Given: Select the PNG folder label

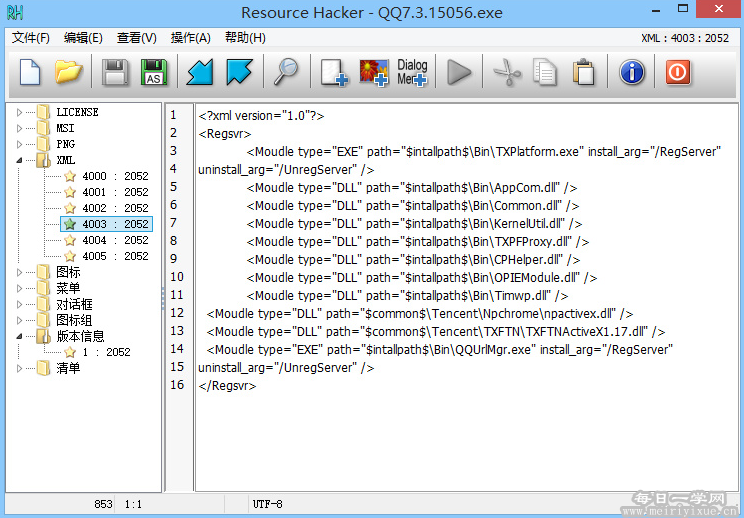Looking at the screenshot, I should click(x=65, y=144).
